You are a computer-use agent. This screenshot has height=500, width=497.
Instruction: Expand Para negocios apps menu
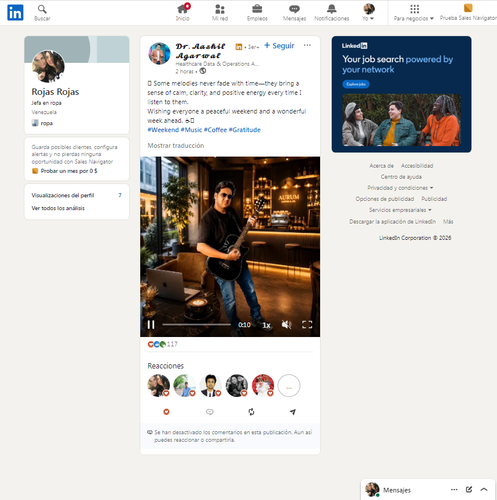click(x=414, y=13)
